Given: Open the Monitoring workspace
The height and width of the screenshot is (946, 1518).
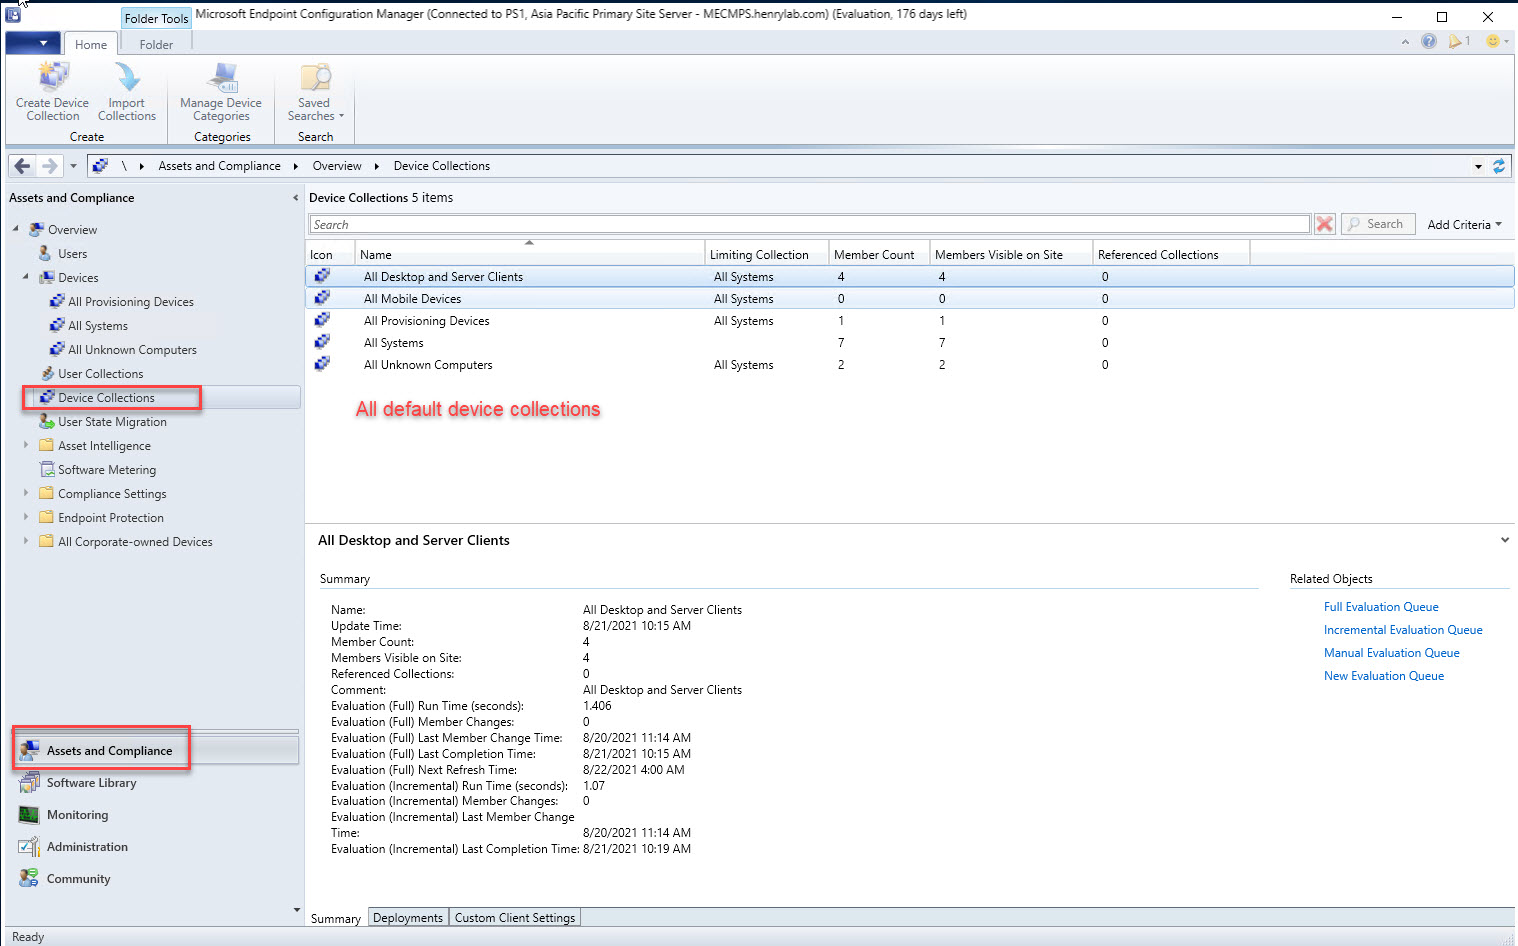Looking at the screenshot, I should [77, 815].
